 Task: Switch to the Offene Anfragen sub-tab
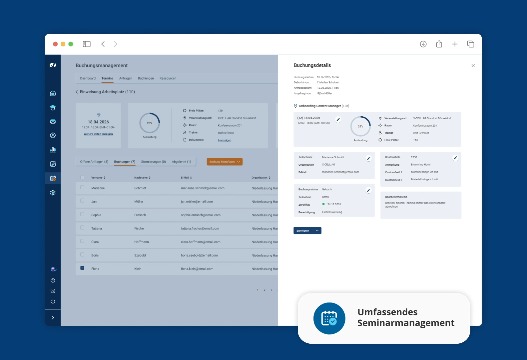tap(94, 162)
